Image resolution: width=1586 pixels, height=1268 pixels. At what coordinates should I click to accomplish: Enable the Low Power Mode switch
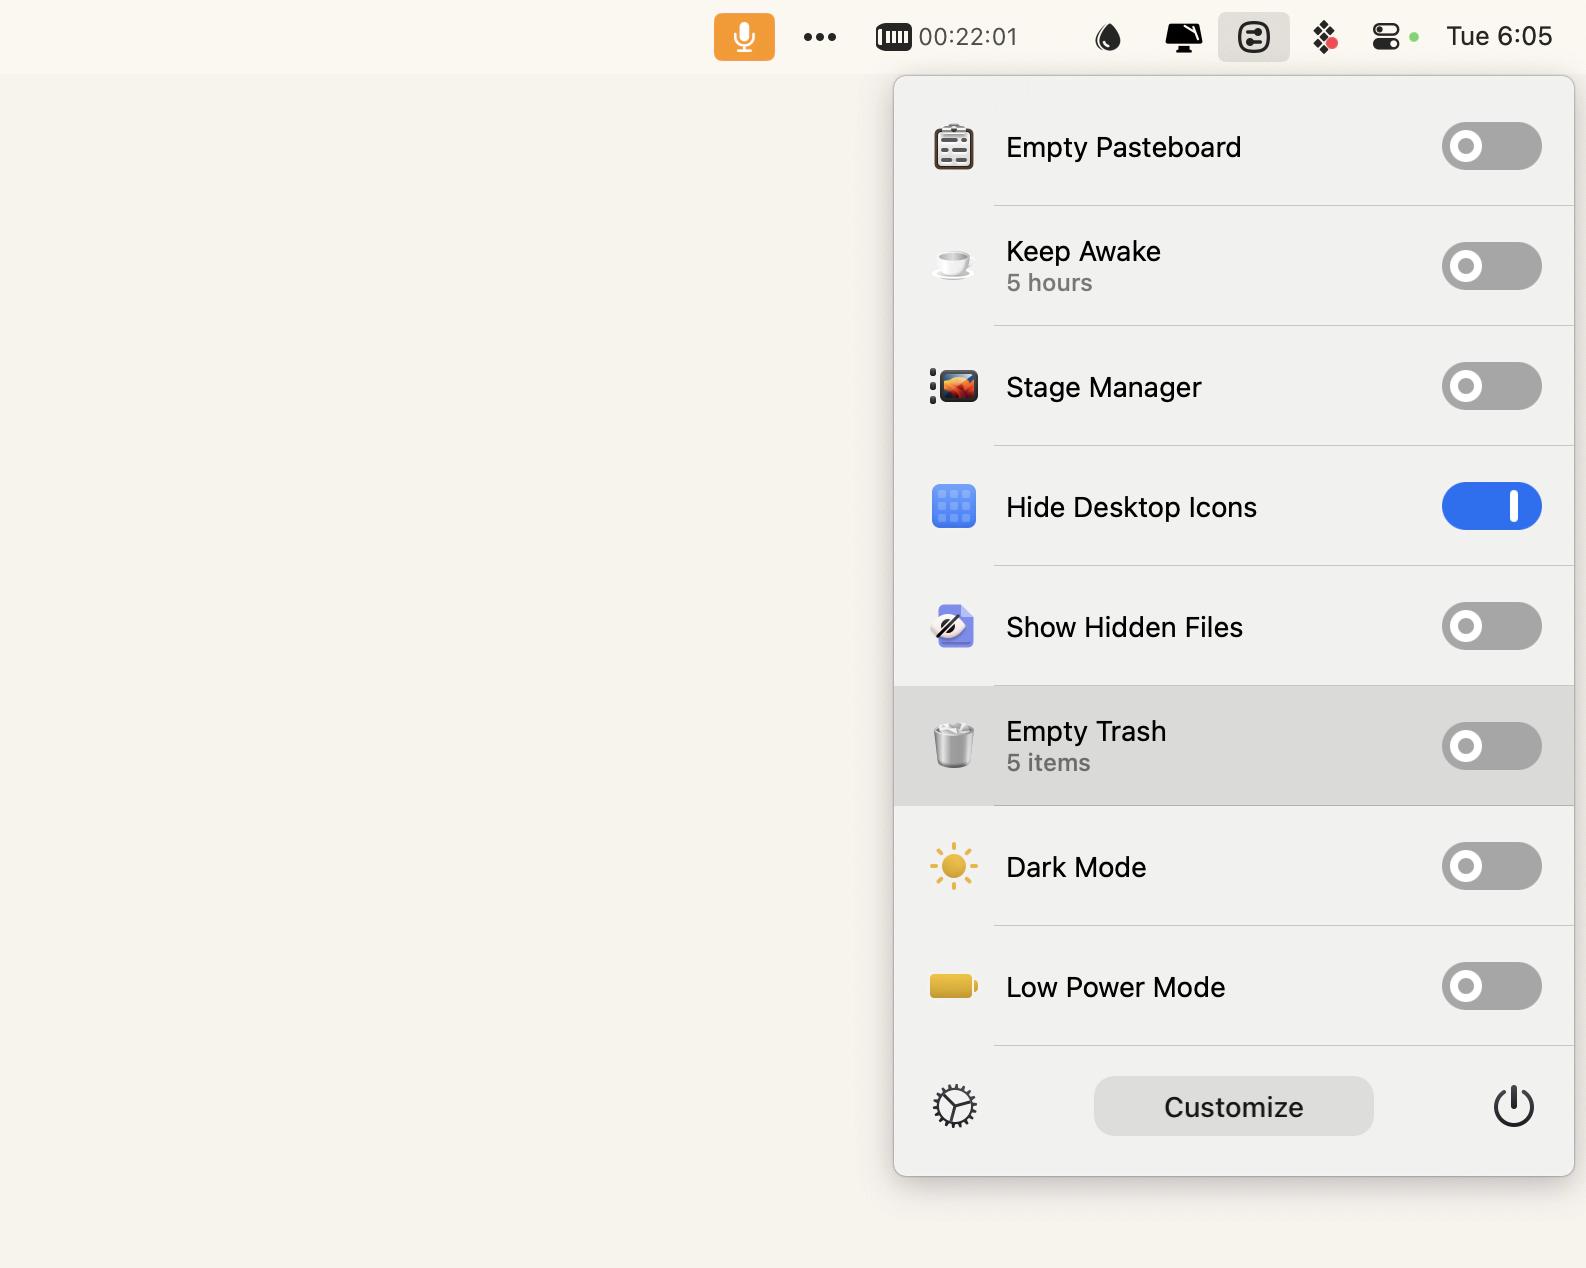tap(1491, 986)
